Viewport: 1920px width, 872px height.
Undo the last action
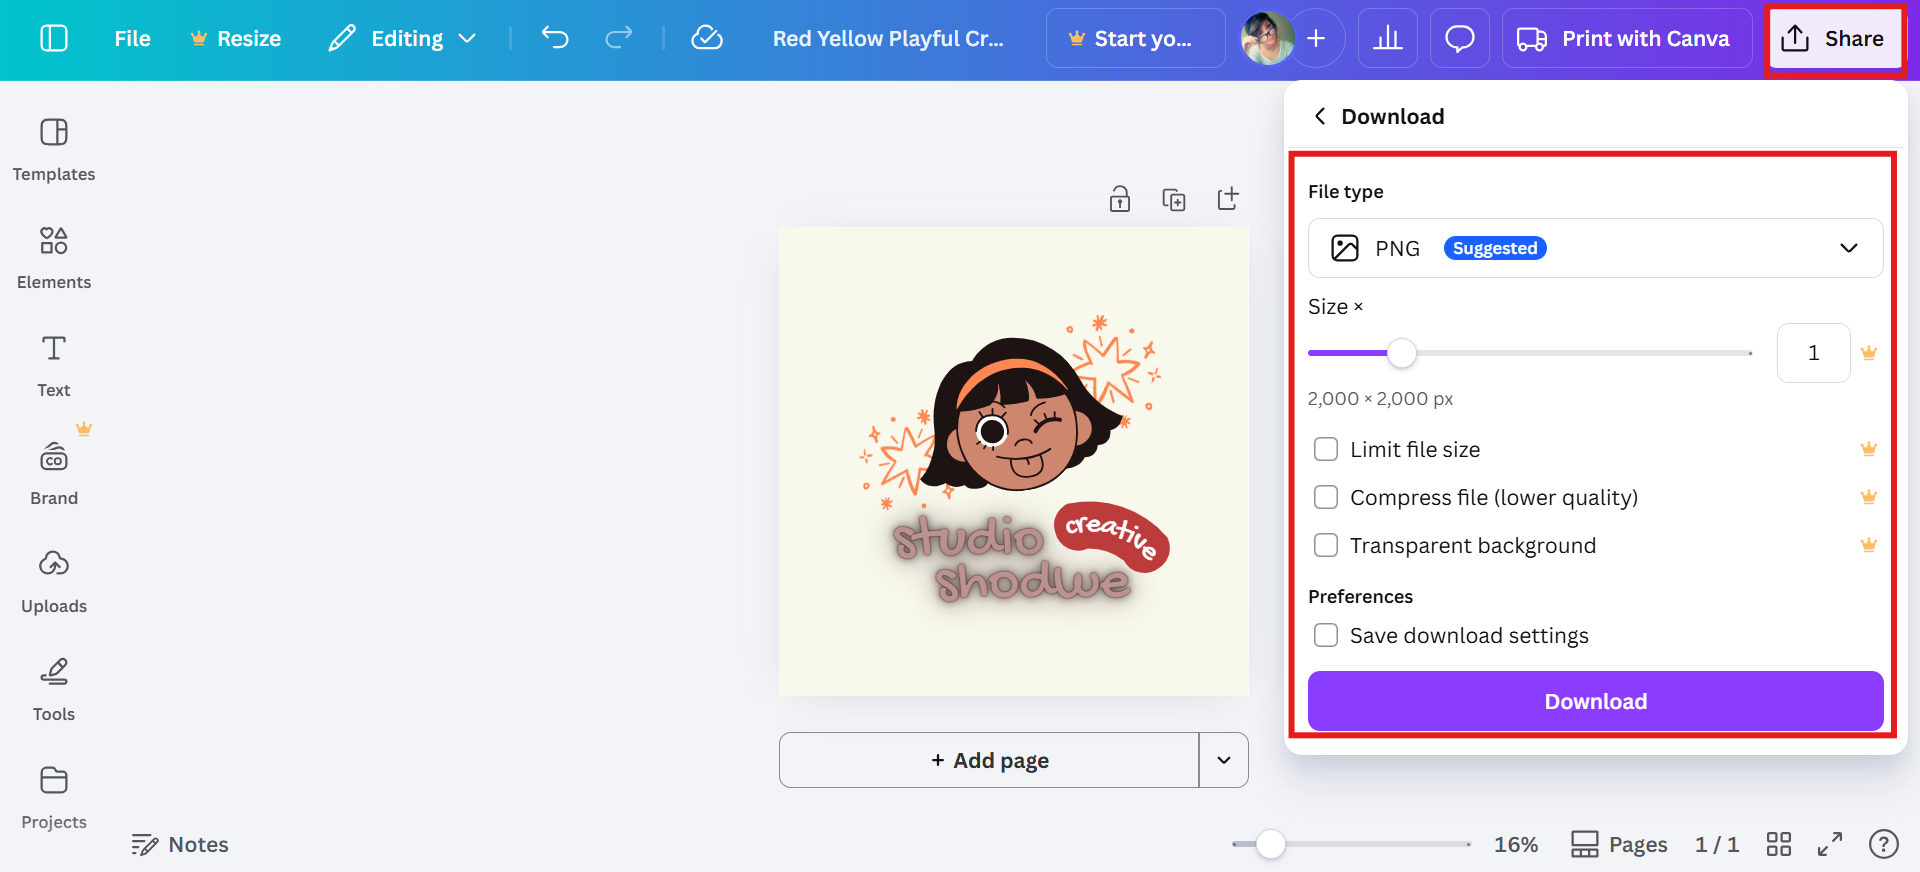pos(555,38)
